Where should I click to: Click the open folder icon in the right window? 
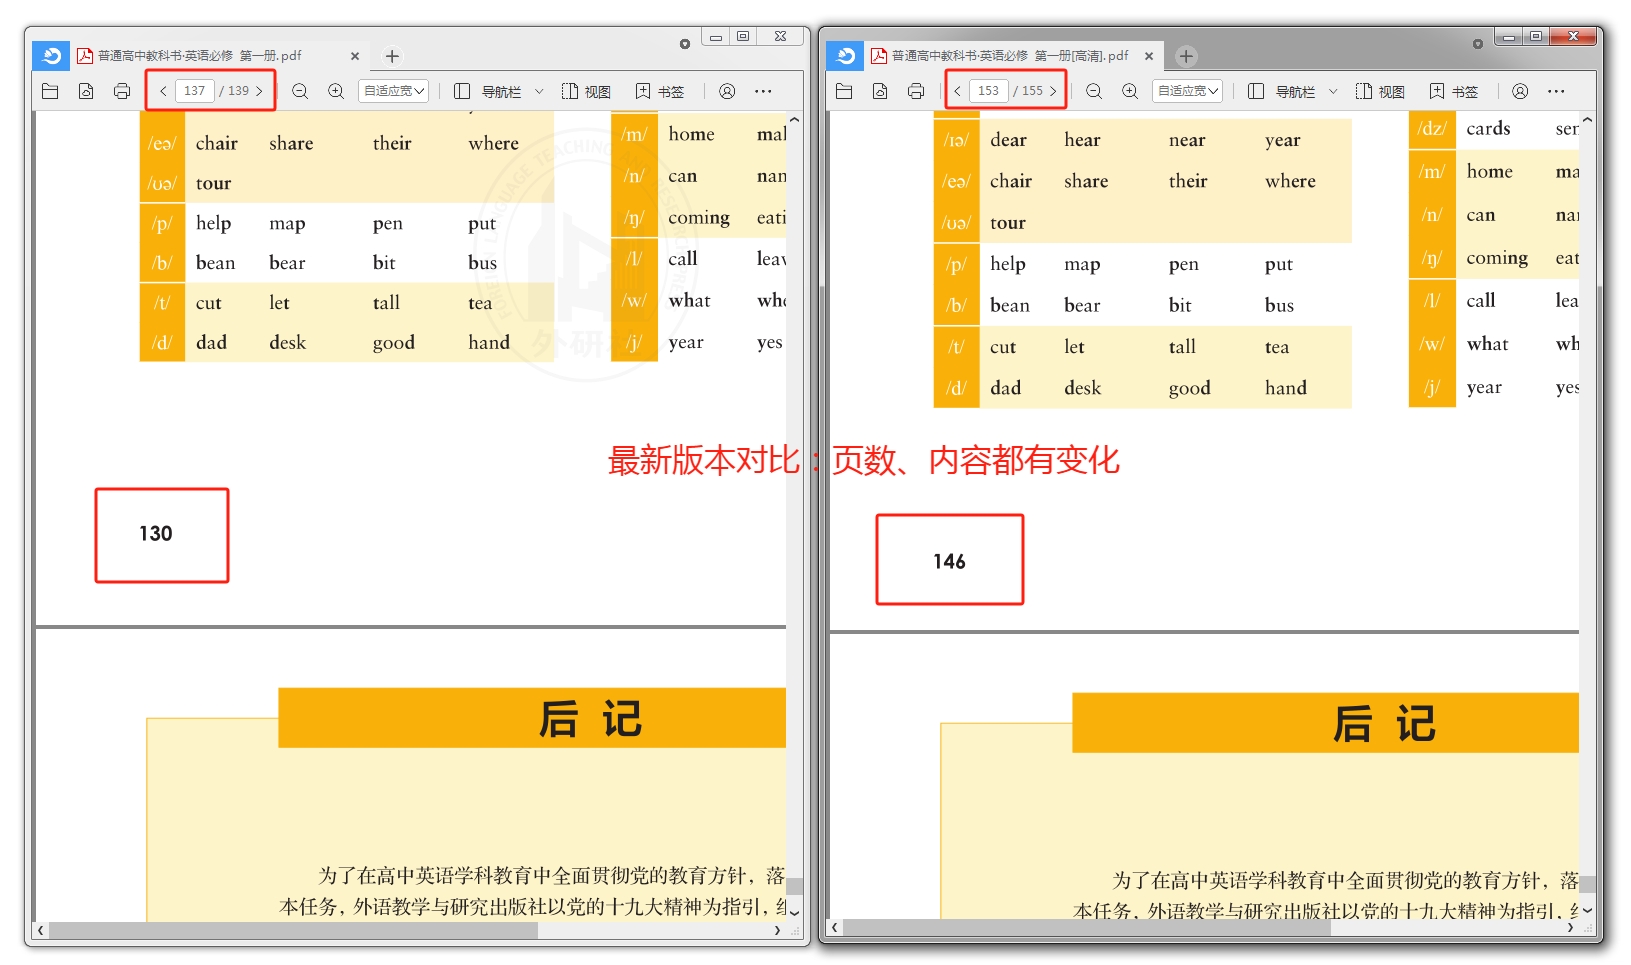pos(844,91)
